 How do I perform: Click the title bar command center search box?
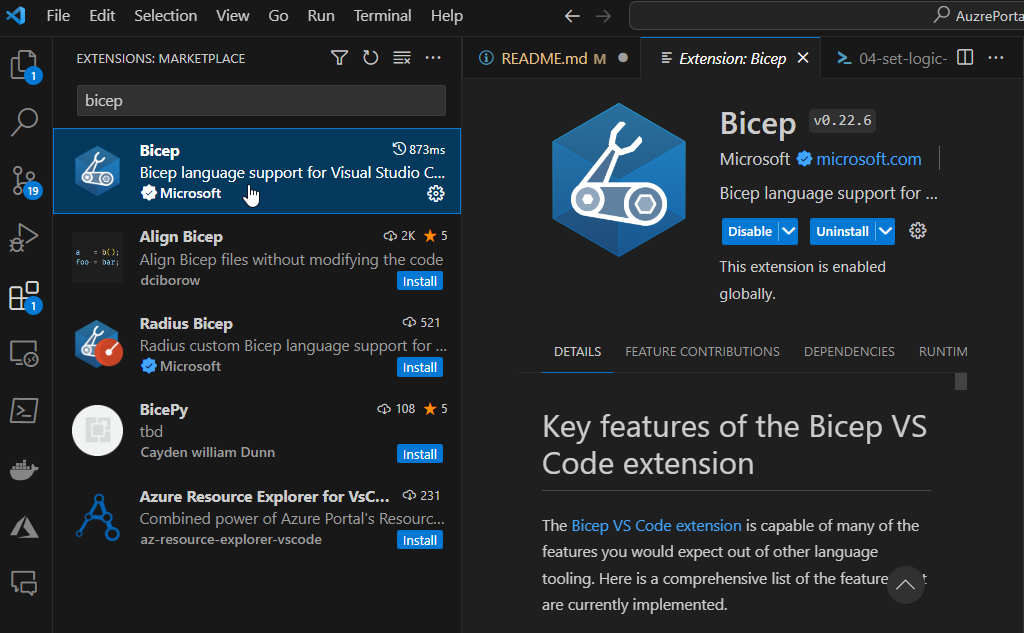click(x=826, y=16)
